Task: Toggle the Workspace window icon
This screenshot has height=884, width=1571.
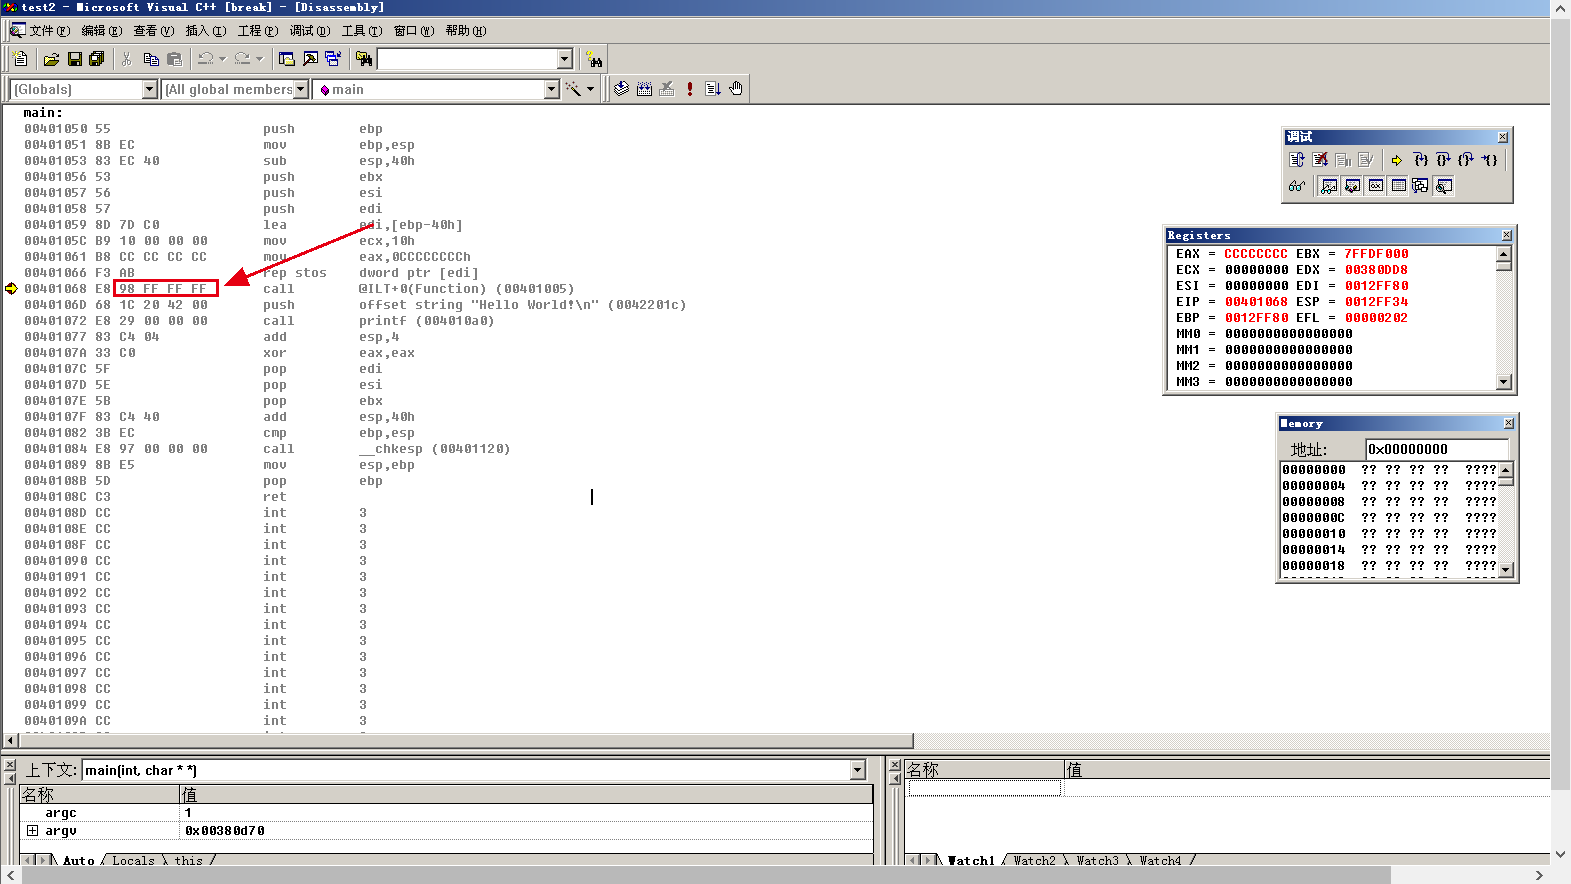Action: (287, 59)
